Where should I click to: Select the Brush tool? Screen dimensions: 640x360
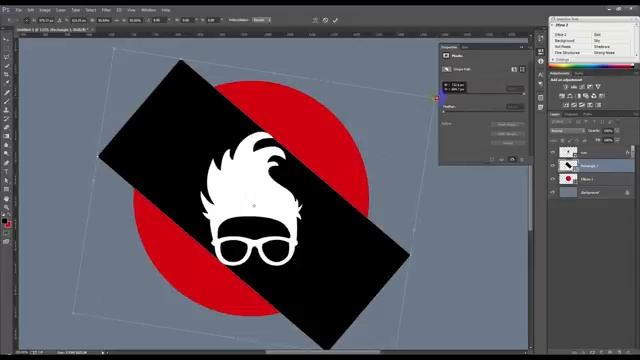pos(6,101)
